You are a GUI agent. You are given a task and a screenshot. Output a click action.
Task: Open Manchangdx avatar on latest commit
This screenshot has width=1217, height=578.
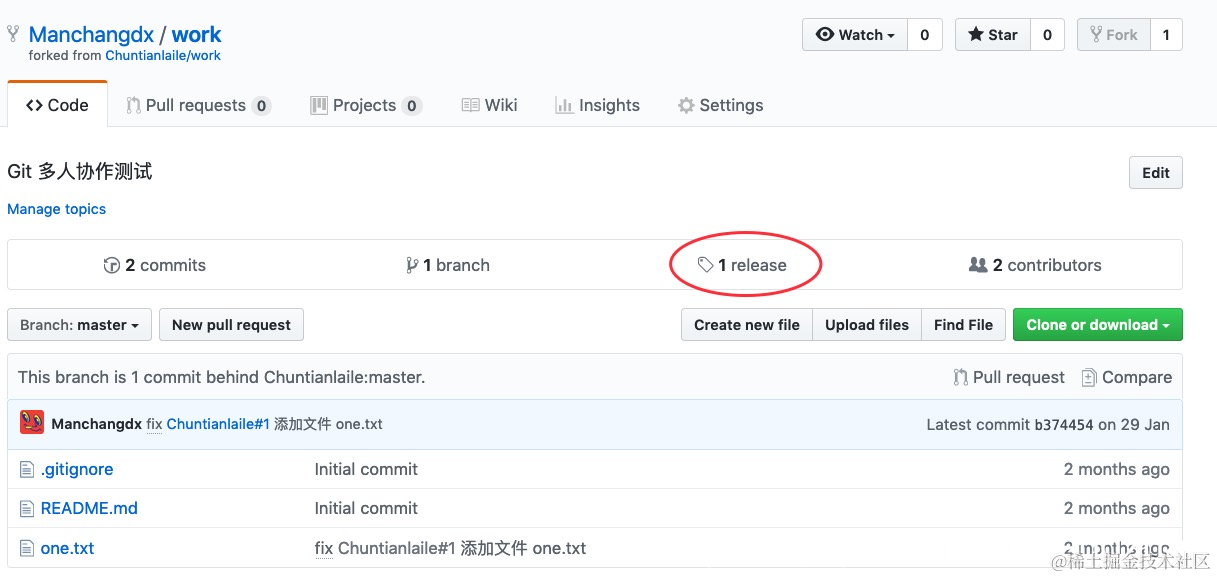32,423
